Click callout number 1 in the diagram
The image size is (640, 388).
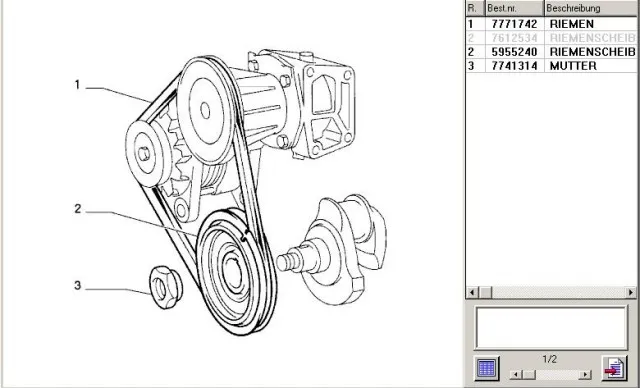77,85
